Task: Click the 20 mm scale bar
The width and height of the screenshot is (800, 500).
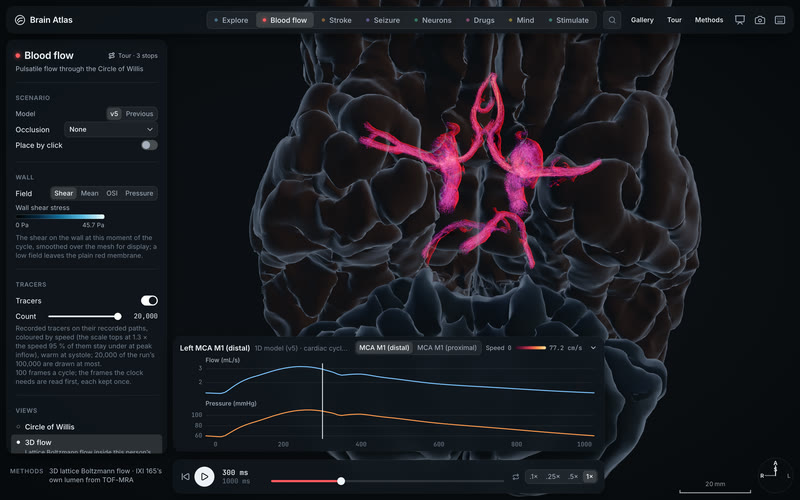Action: click(715, 488)
